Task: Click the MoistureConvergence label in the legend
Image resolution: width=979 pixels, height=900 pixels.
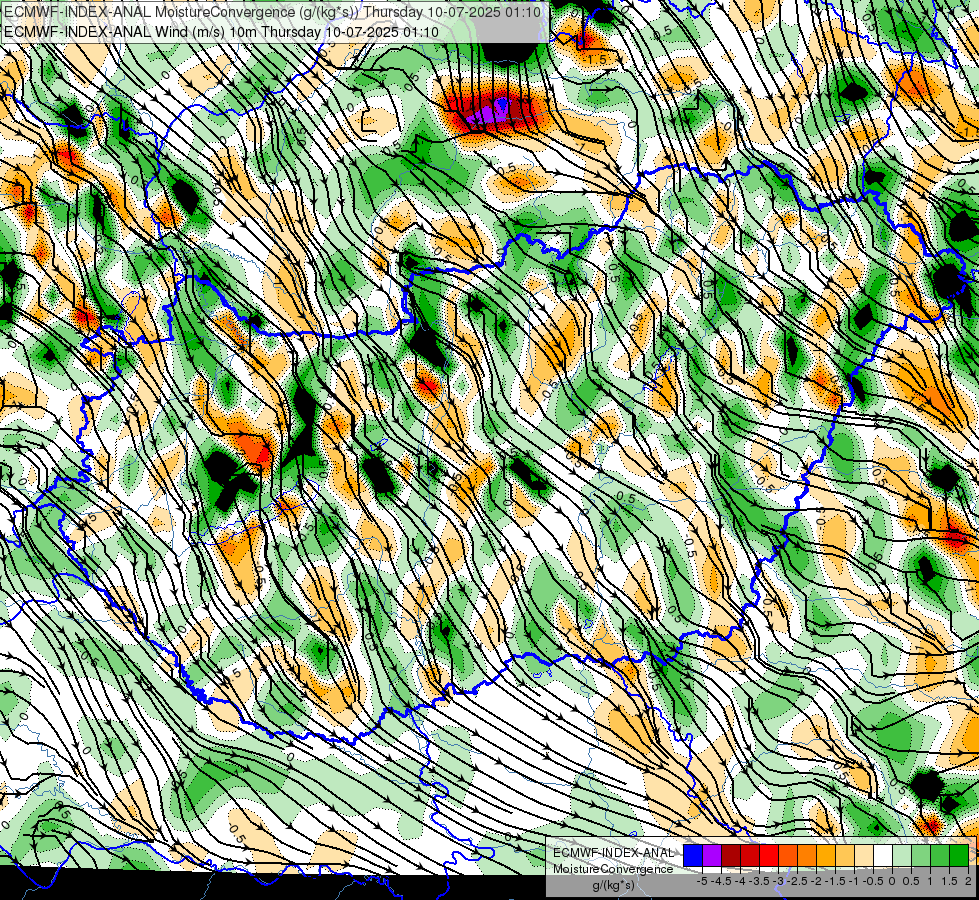Action: click(613, 869)
